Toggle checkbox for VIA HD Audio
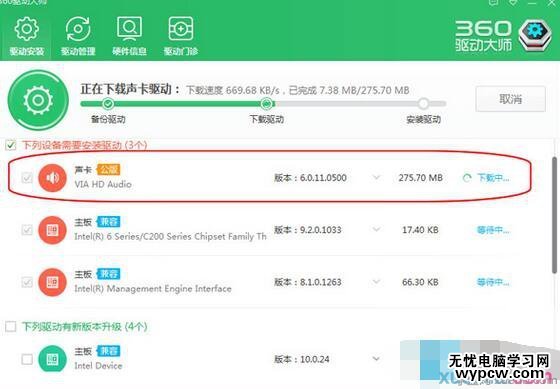Screen dimensions: 560x389 pyautogui.click(x=27, y=178)
